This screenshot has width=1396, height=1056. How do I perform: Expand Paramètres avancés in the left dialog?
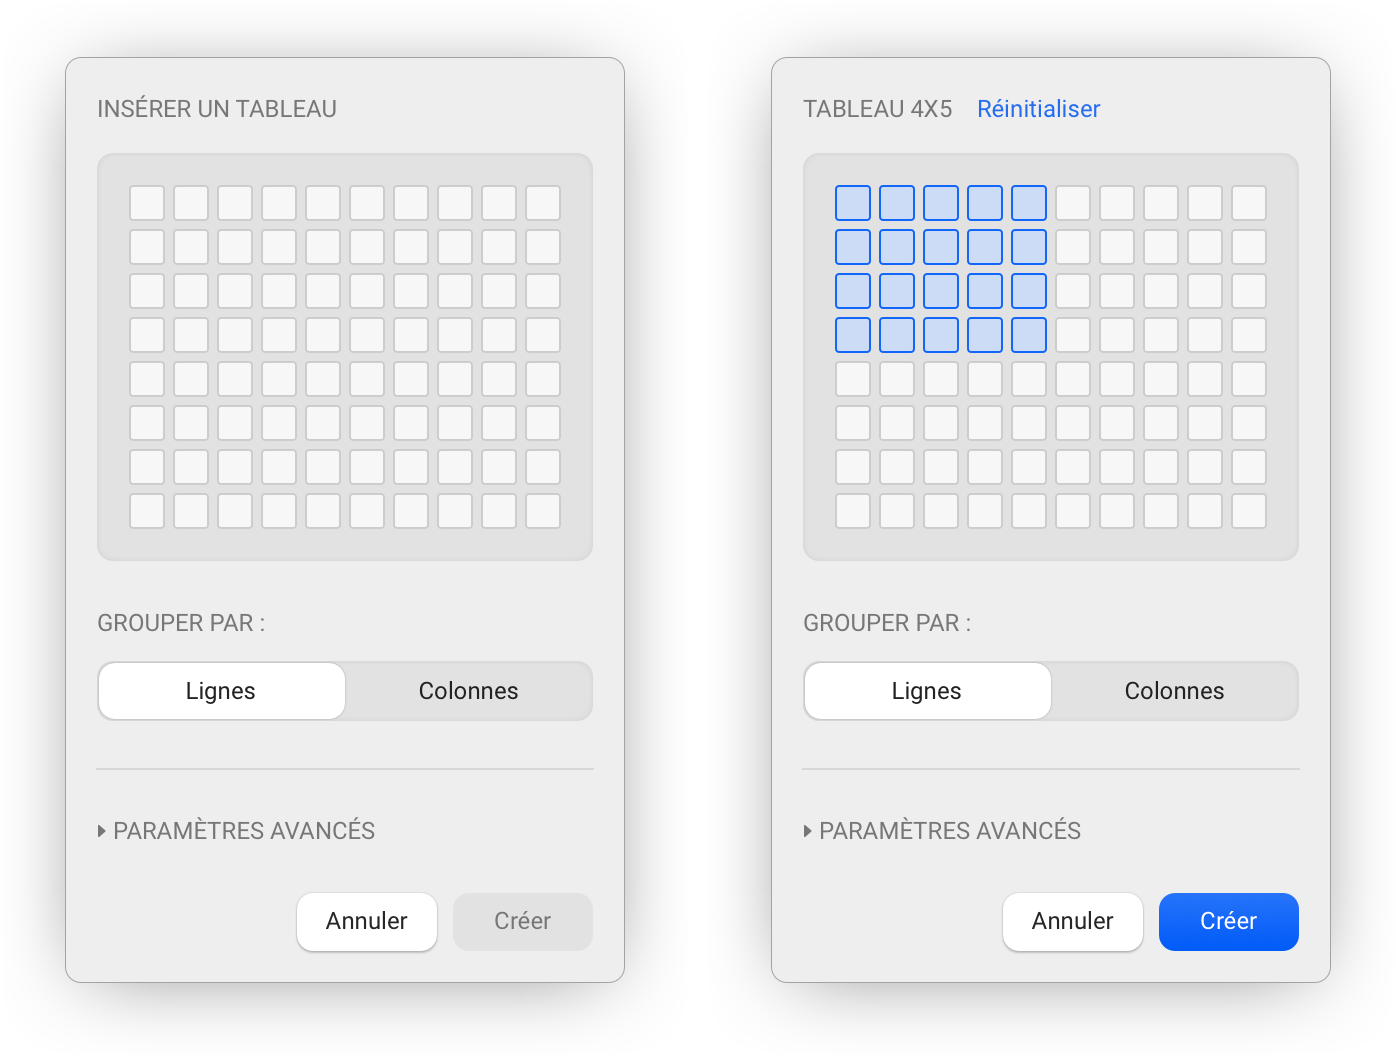click(x=243, y=830)
